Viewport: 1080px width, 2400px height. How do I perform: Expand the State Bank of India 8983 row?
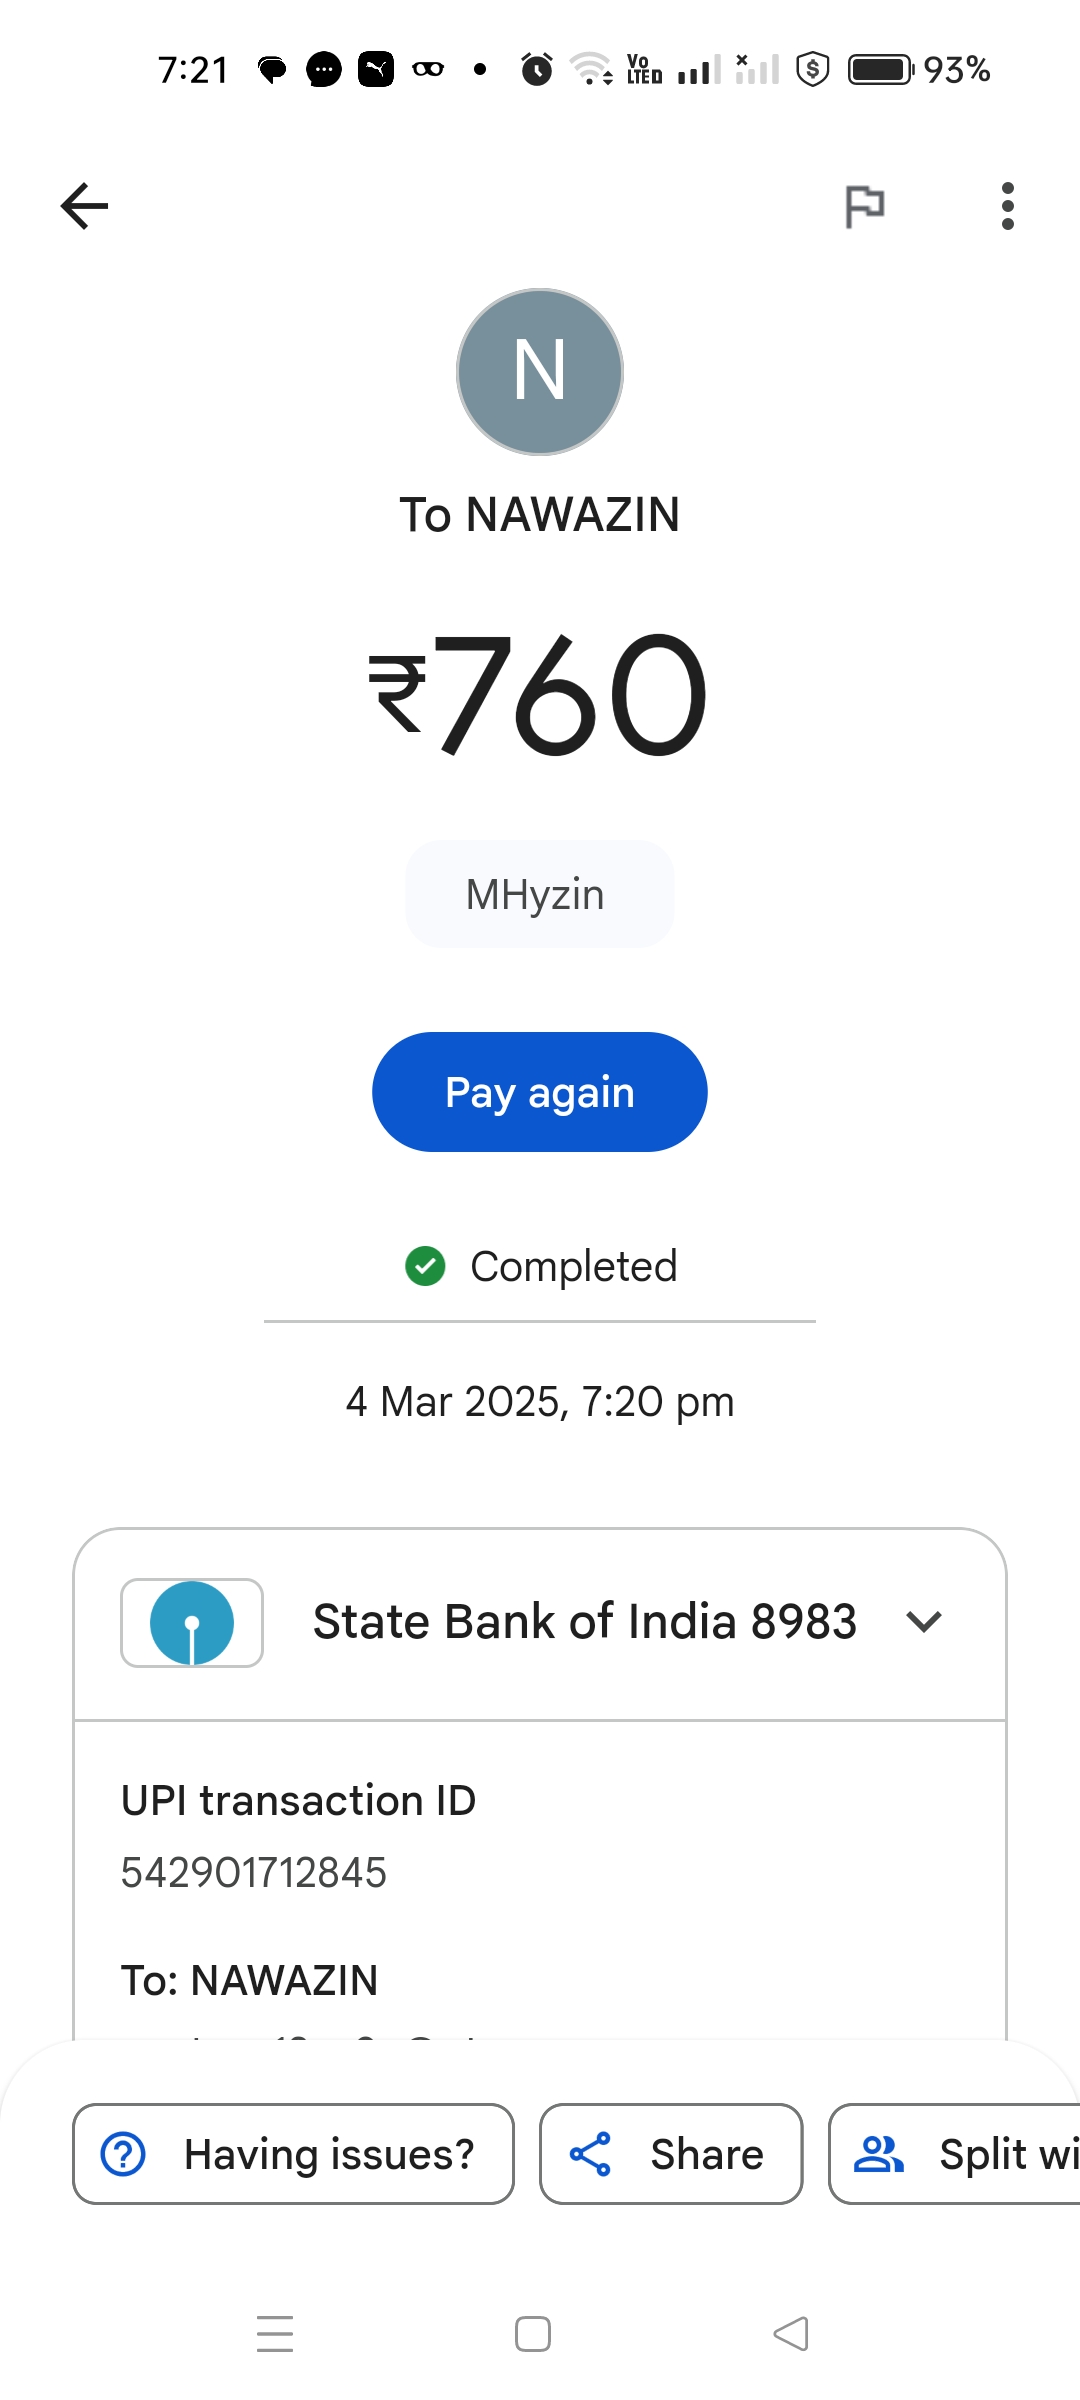coord(584,1622)
